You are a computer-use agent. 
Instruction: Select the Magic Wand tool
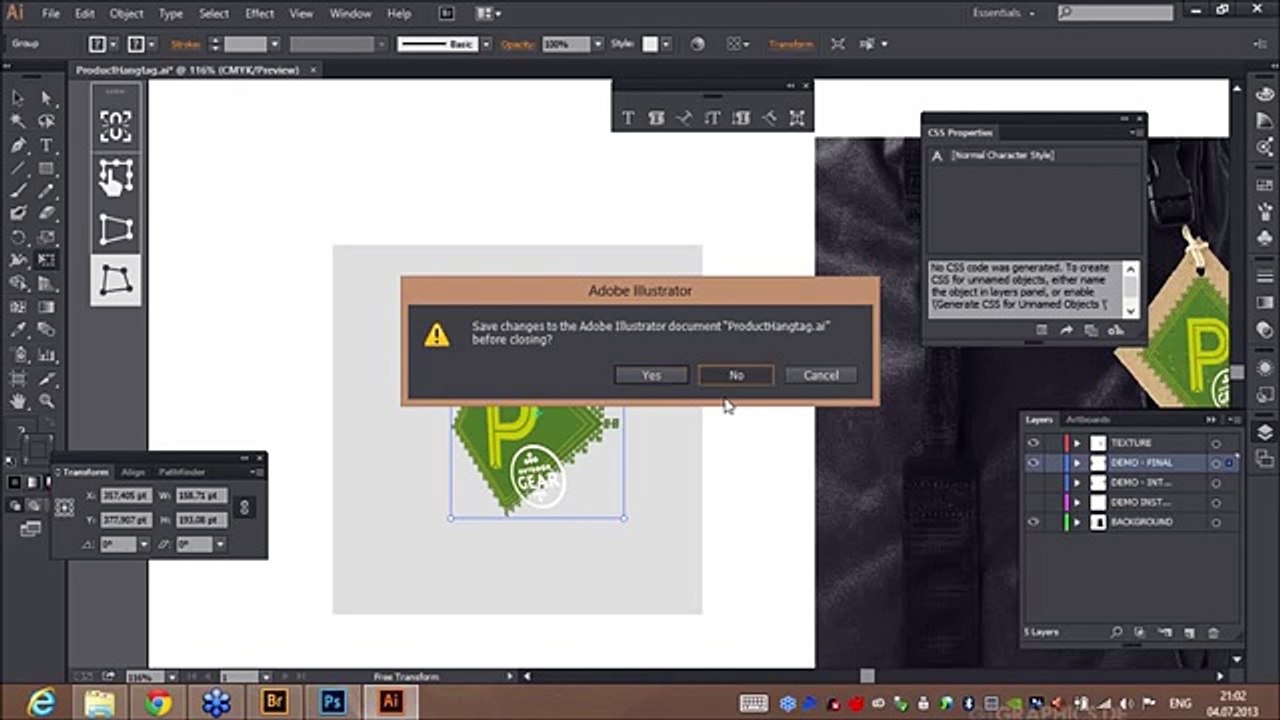tap(18, 121)
